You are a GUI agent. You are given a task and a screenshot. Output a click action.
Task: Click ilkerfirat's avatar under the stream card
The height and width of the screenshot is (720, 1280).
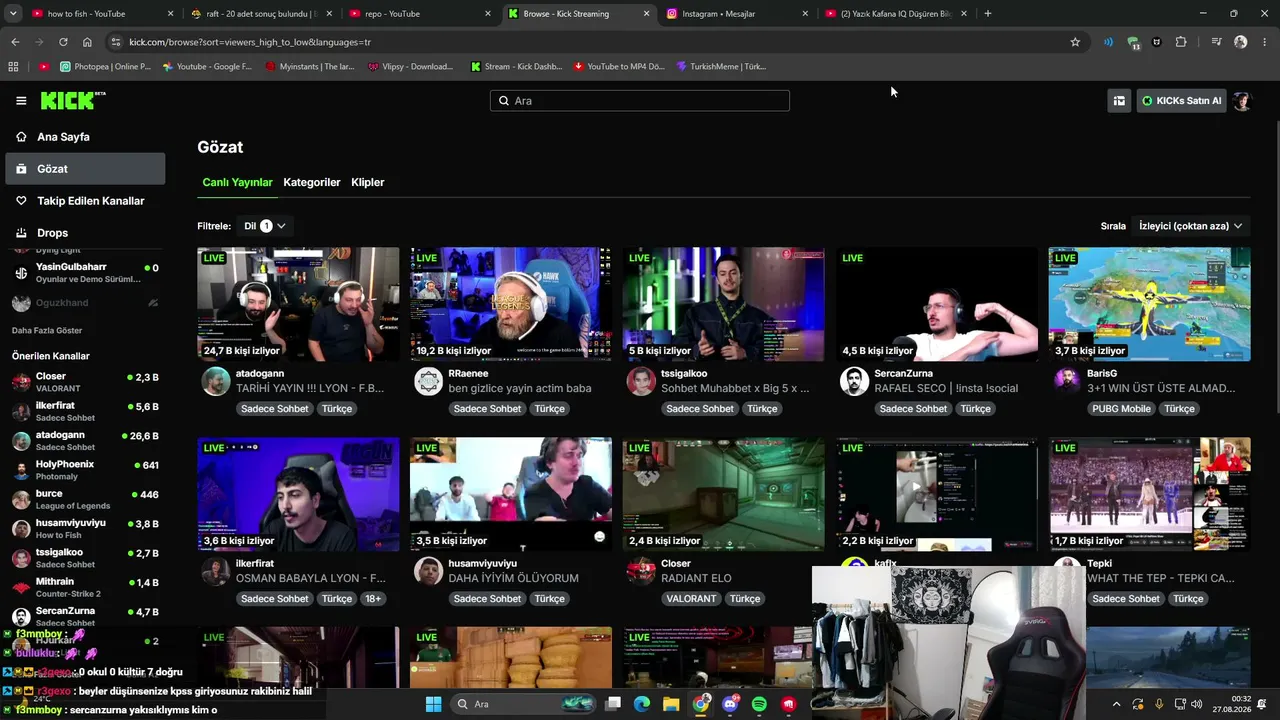(x=216, y=571)
